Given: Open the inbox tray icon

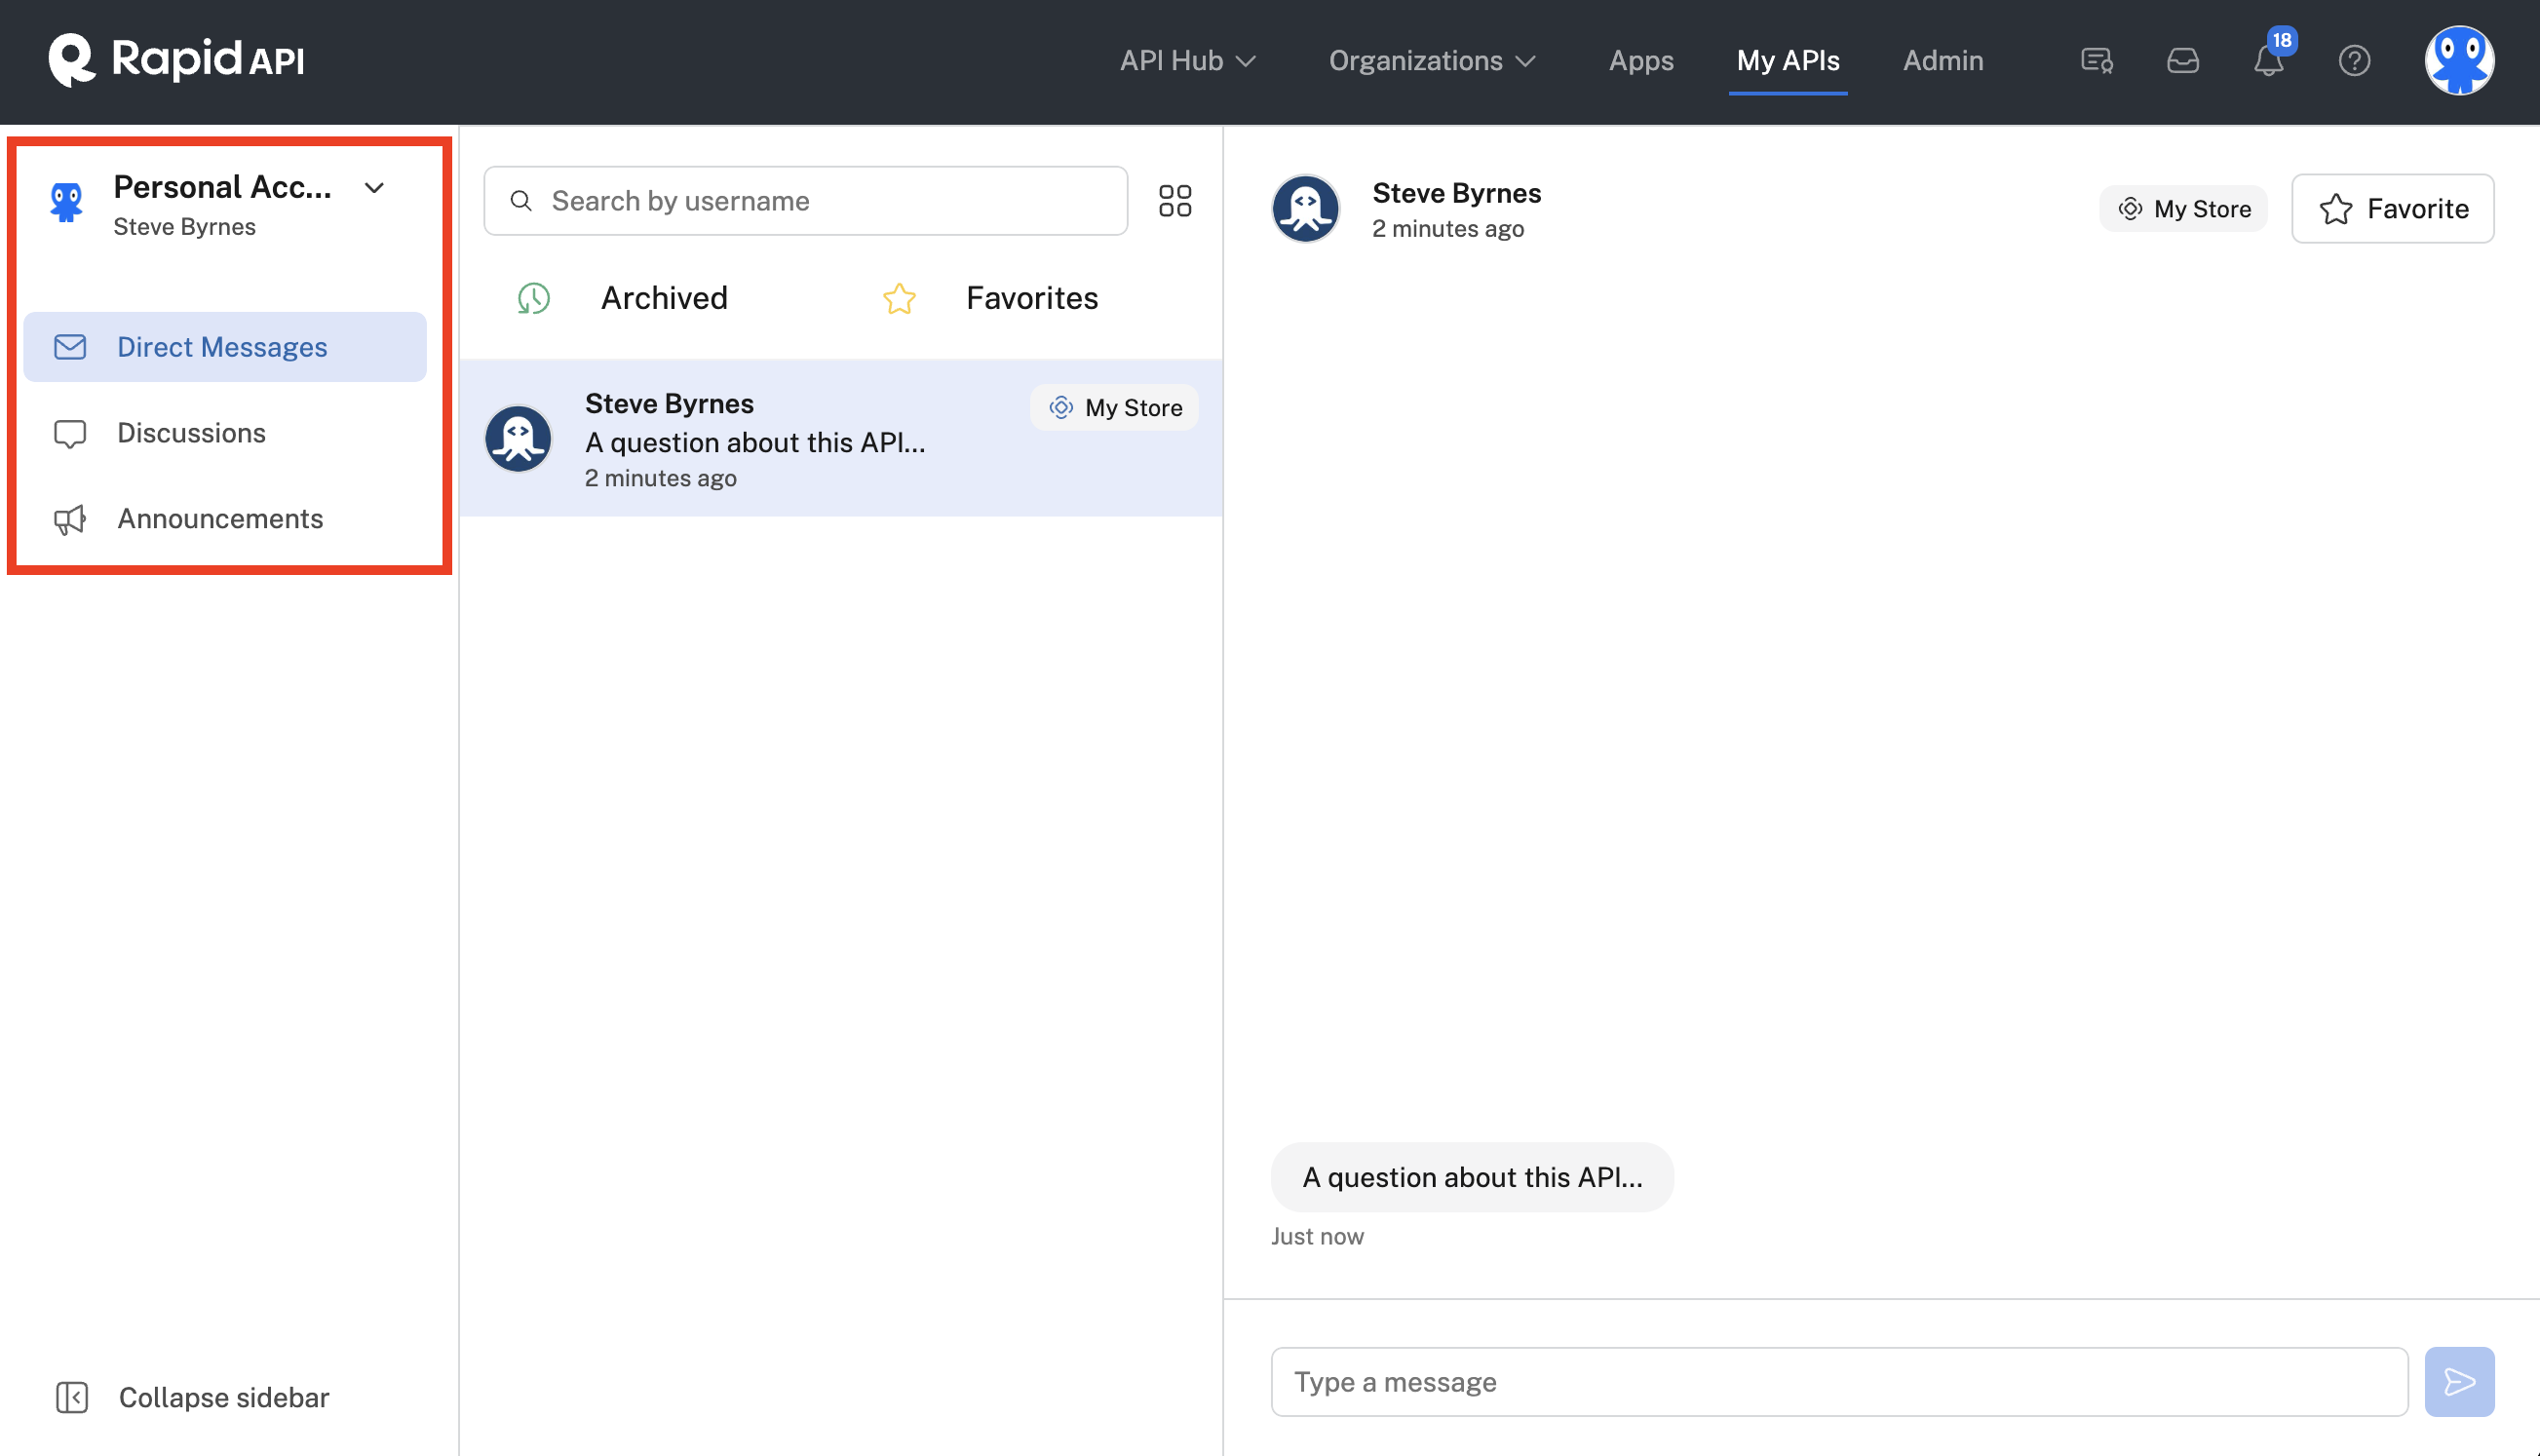Looking at the screenshot, I should click(x=2182, y=61).
